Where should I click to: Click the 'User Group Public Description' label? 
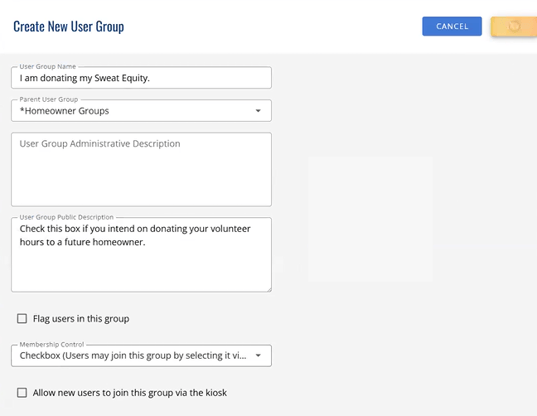pos(66,217)
